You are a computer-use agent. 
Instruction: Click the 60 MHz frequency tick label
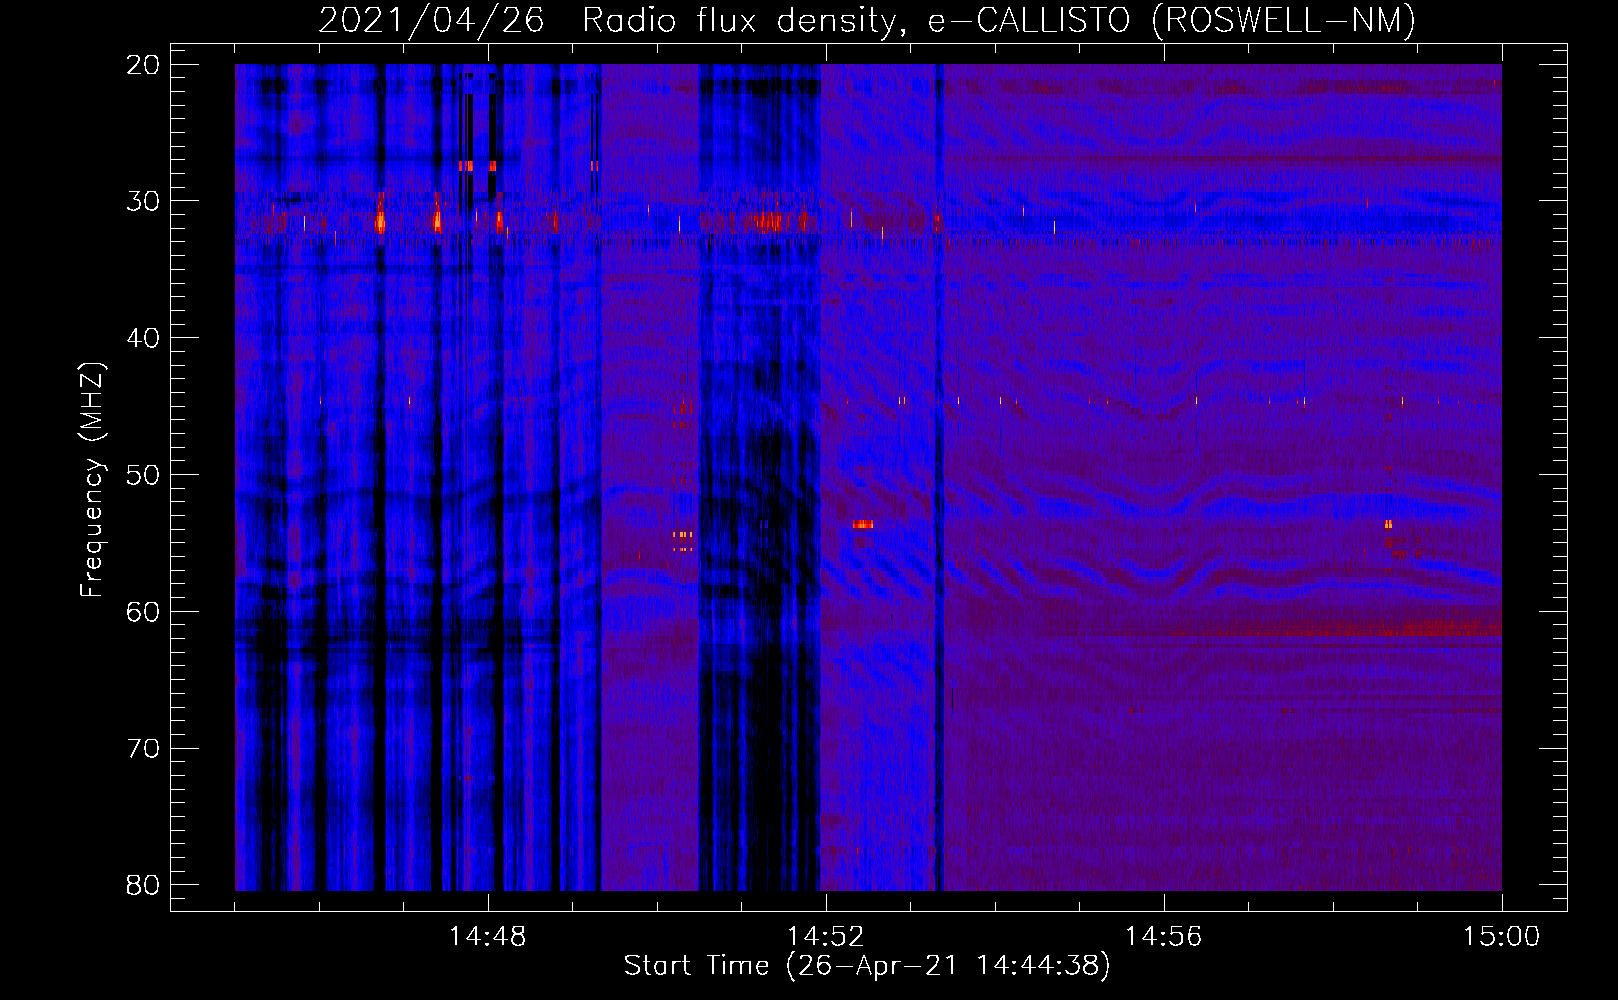pyautogui.click(x=143, y=612)
